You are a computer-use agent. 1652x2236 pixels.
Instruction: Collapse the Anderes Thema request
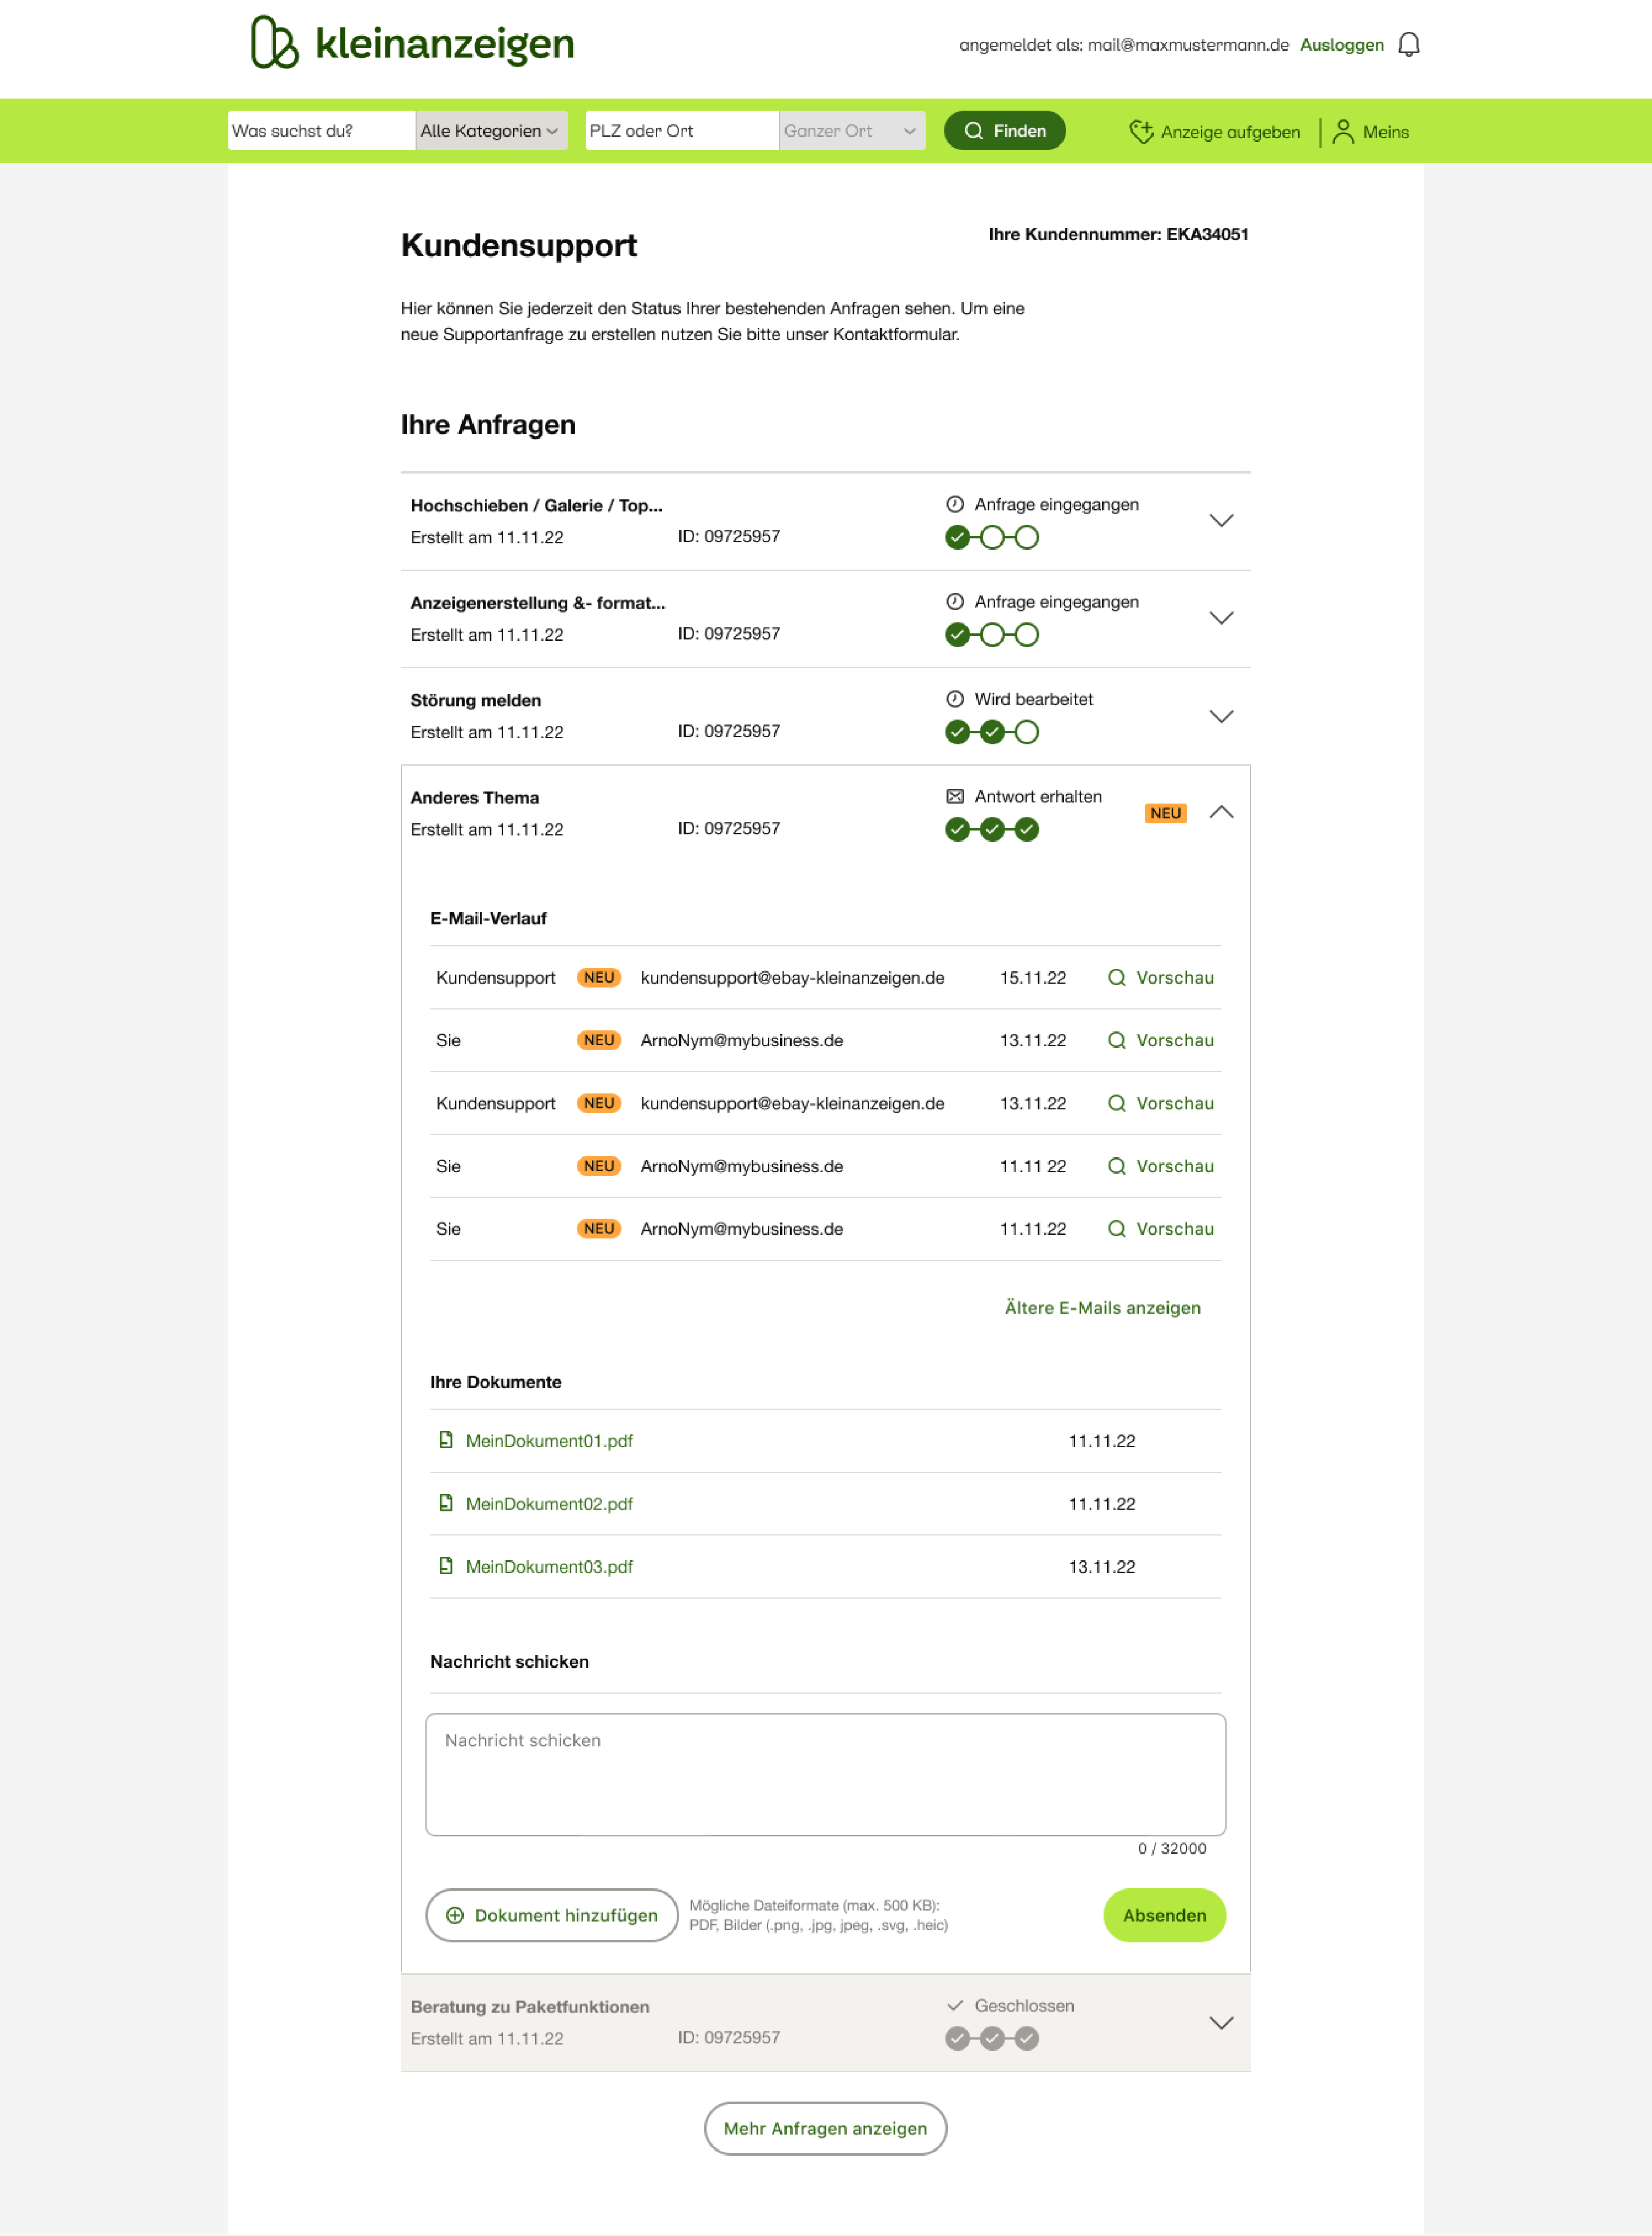pyautogui.click(x=1221, y=812)
